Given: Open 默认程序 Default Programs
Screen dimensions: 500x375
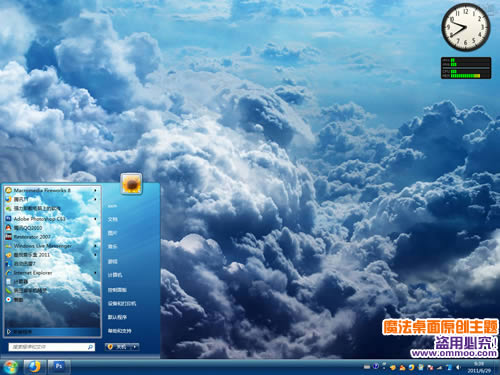Looking at the screenshot, I should click(x=117, y=317).
